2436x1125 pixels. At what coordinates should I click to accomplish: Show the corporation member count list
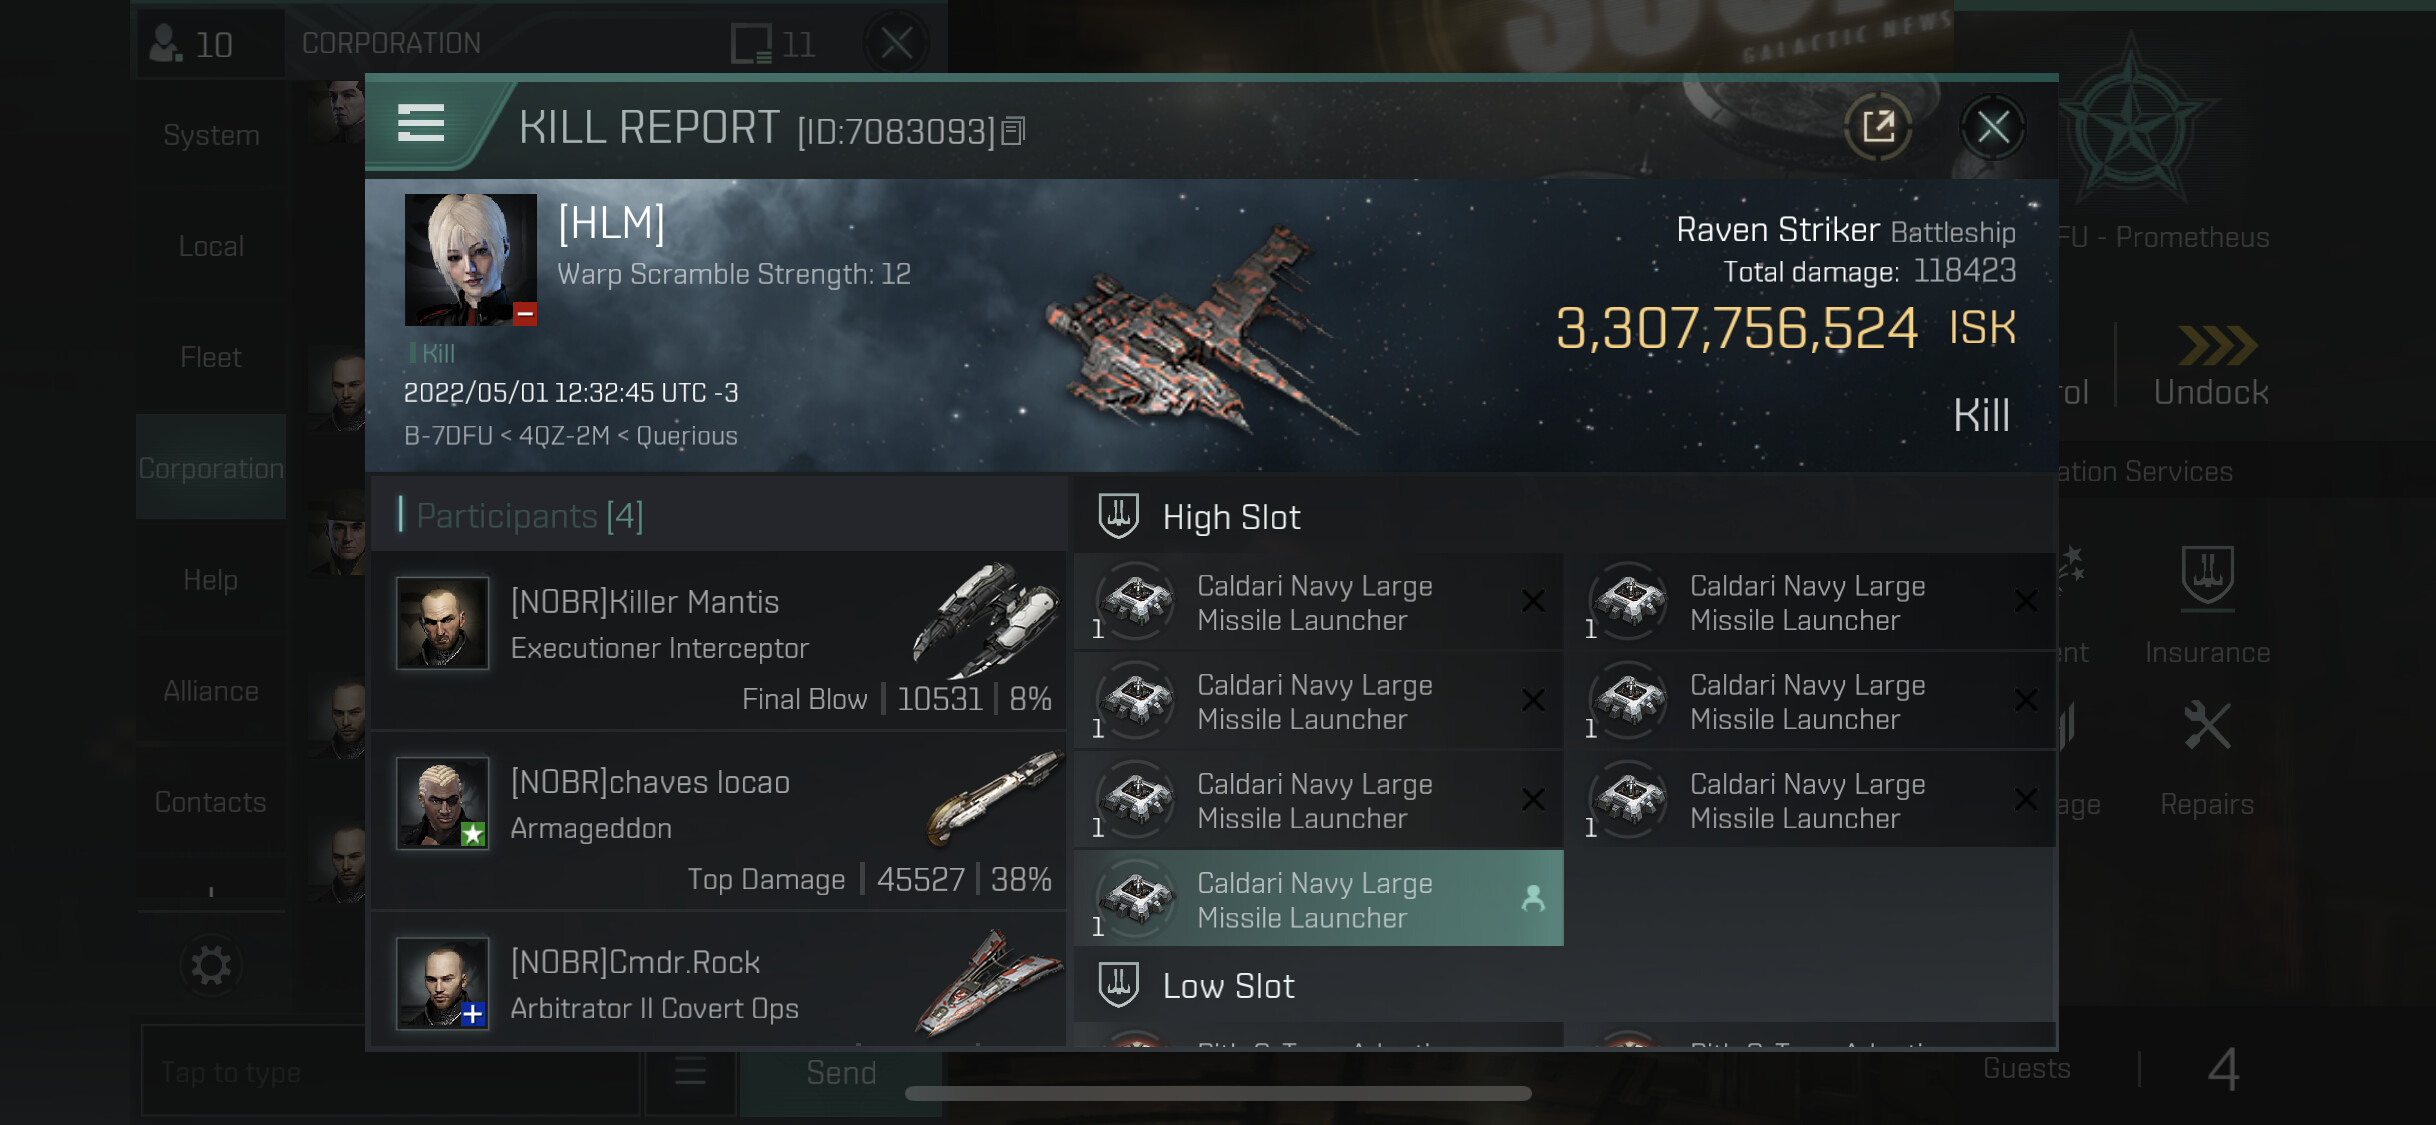pyautogui.click(x=191, y=44)
